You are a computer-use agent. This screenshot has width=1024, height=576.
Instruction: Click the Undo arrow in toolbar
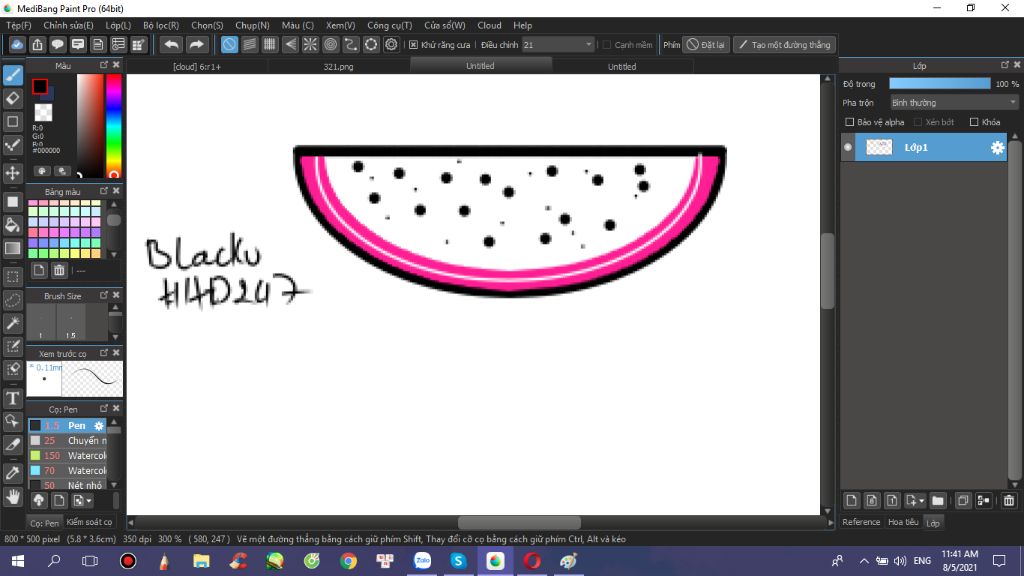coord(171,44)
